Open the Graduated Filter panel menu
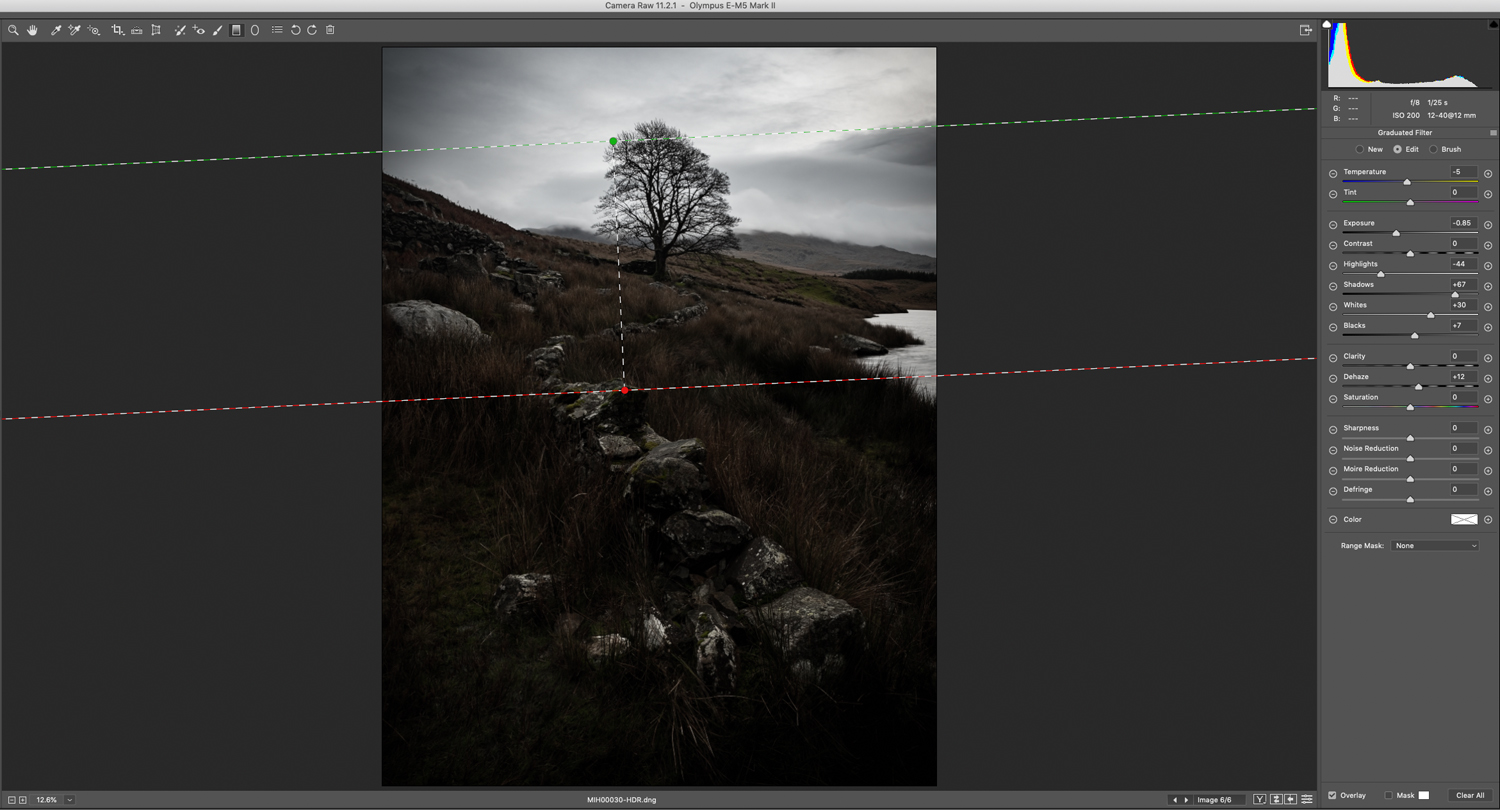1500x810 pixels. point(1493,133)
